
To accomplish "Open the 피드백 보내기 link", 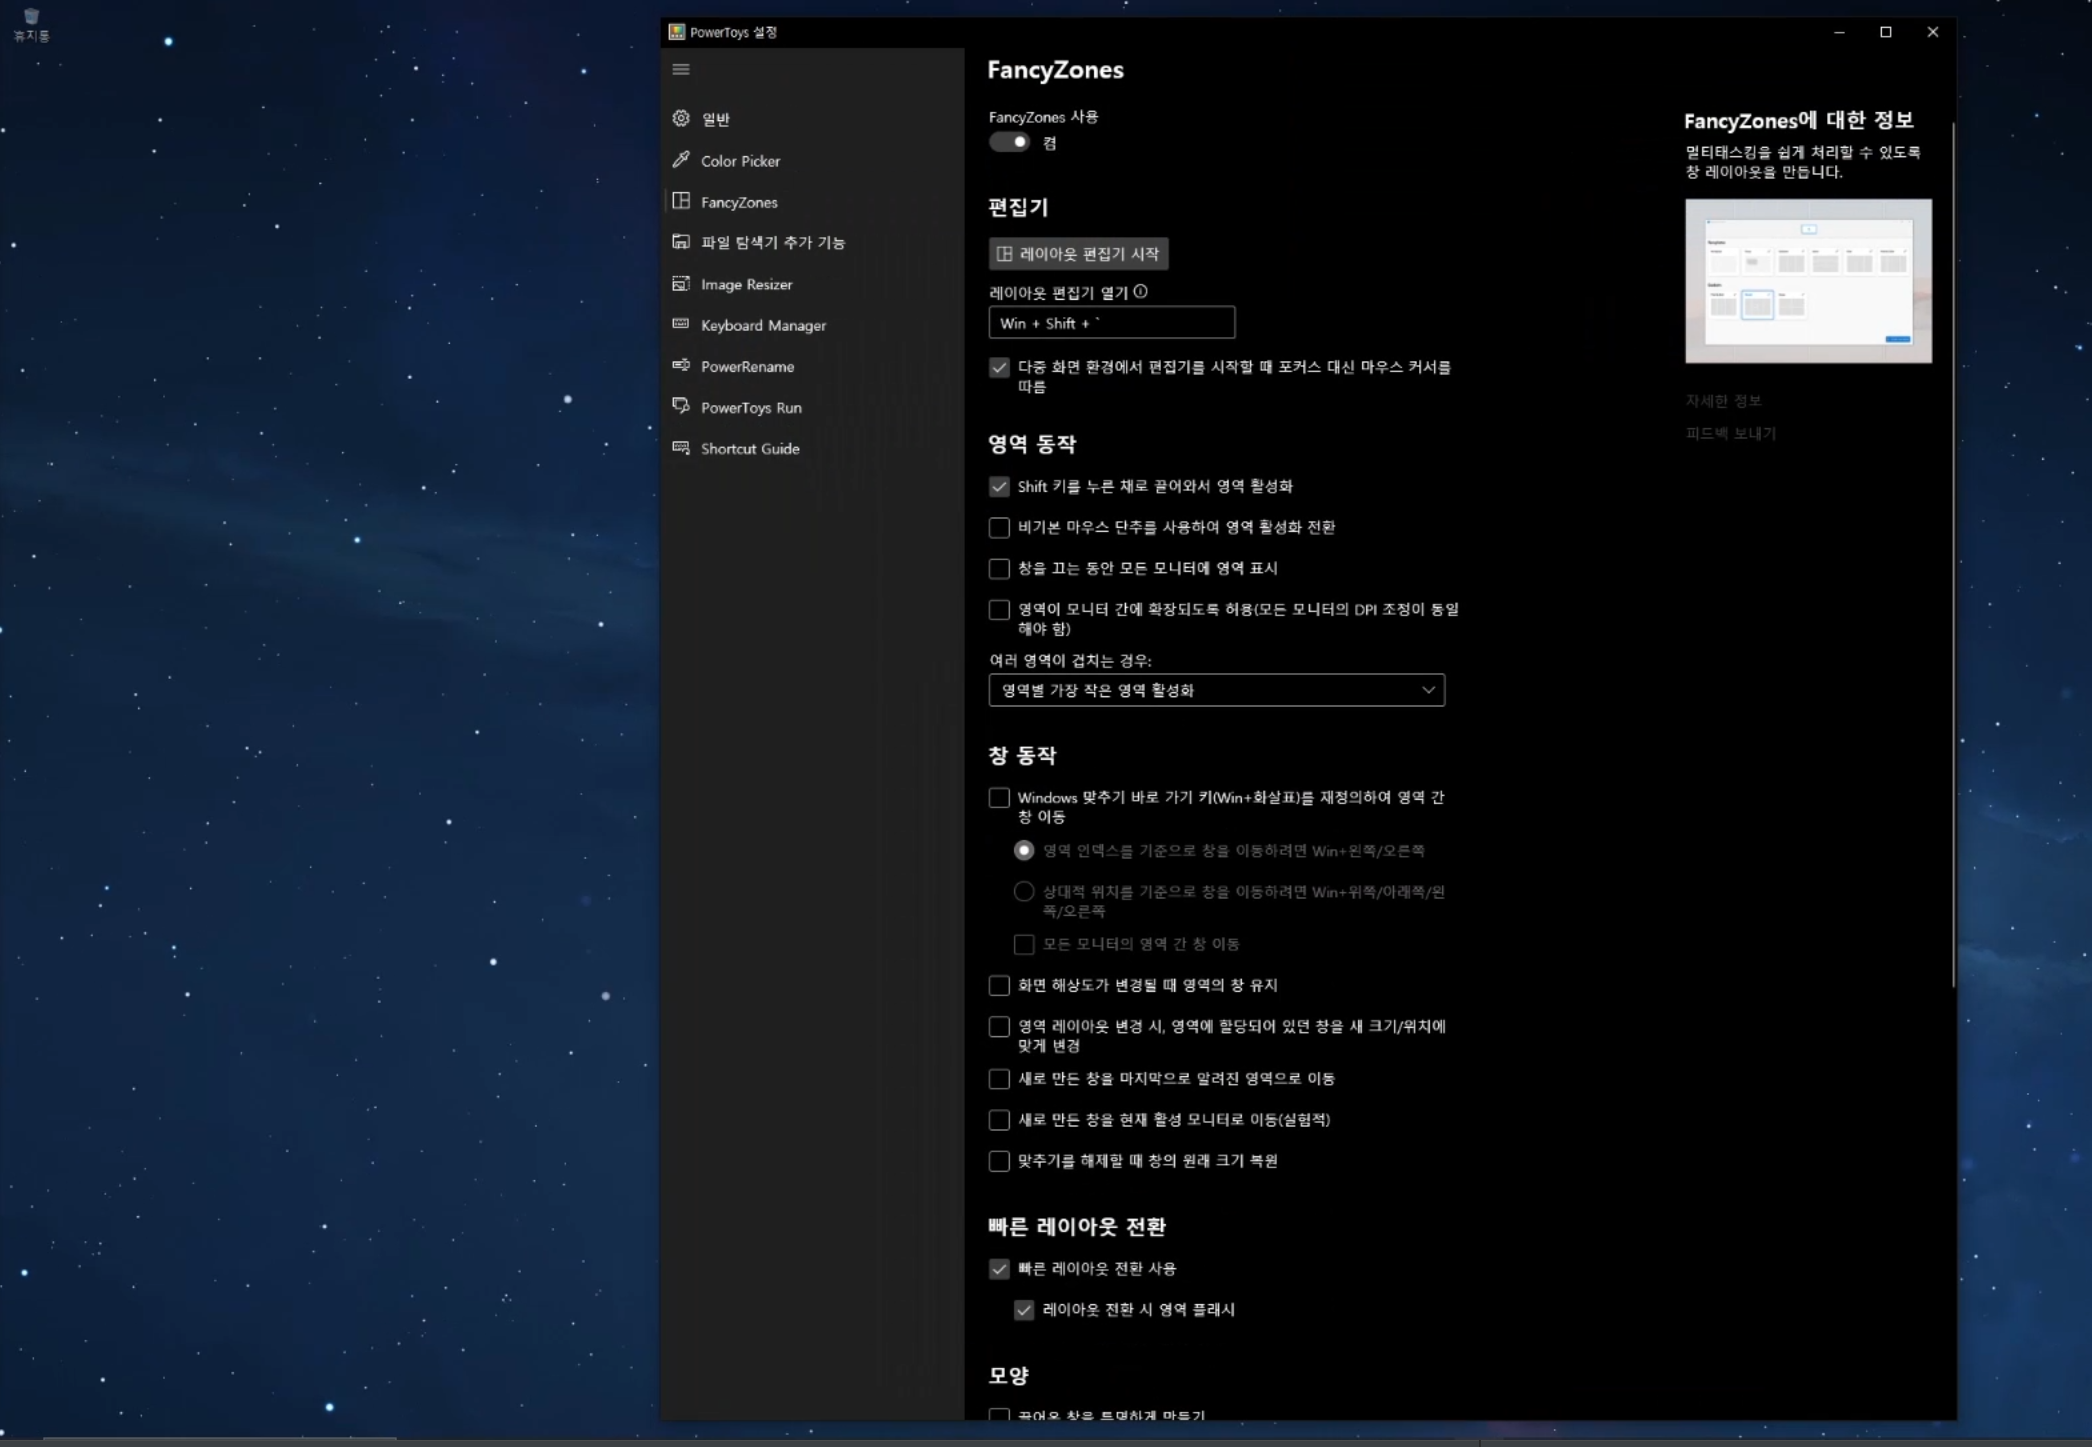I will coord(1730,433).
